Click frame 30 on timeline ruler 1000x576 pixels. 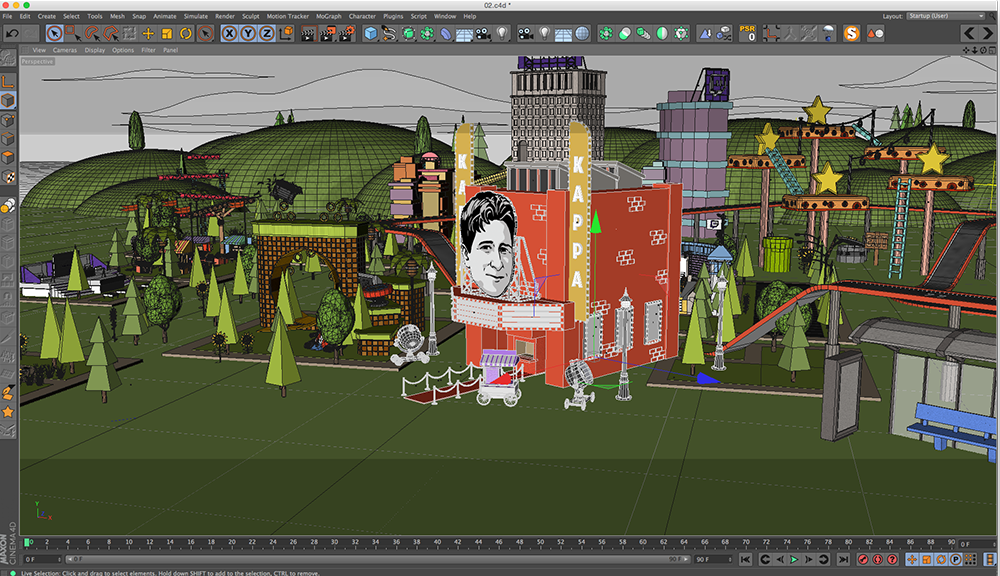click(x=334, y=542)
